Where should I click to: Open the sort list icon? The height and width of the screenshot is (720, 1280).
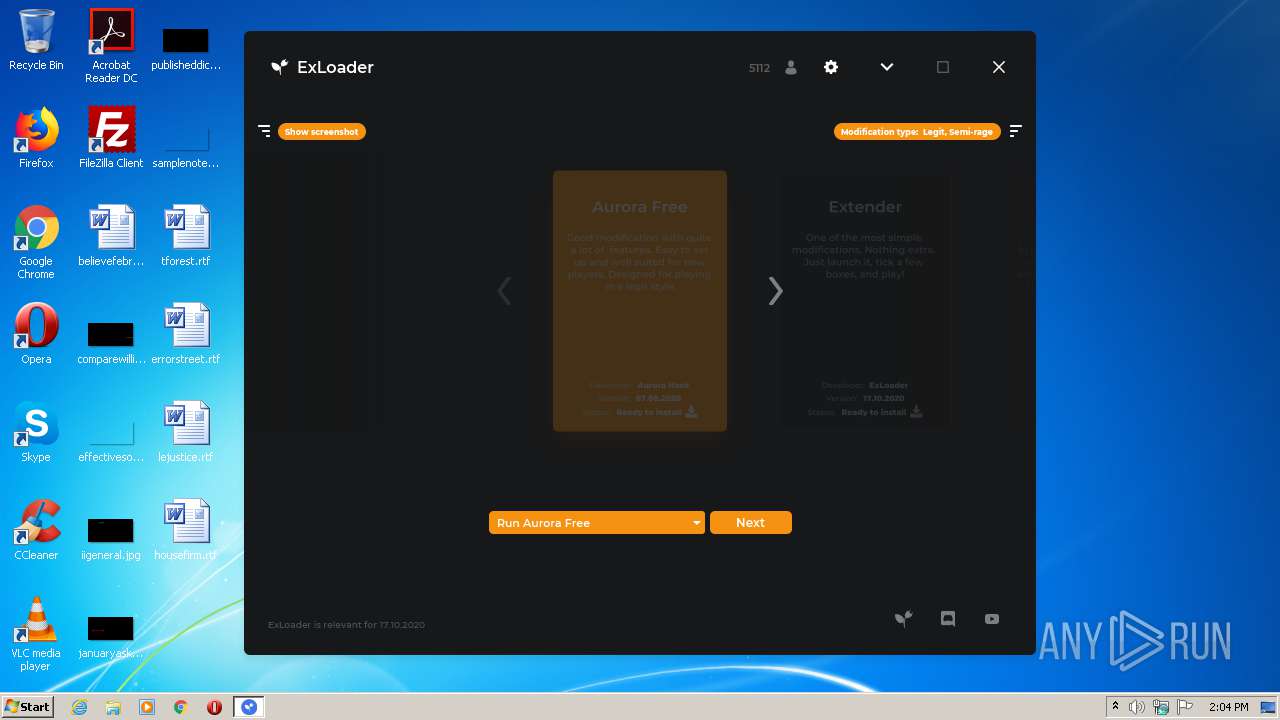pyautogui.click(x=1015, y=131)
